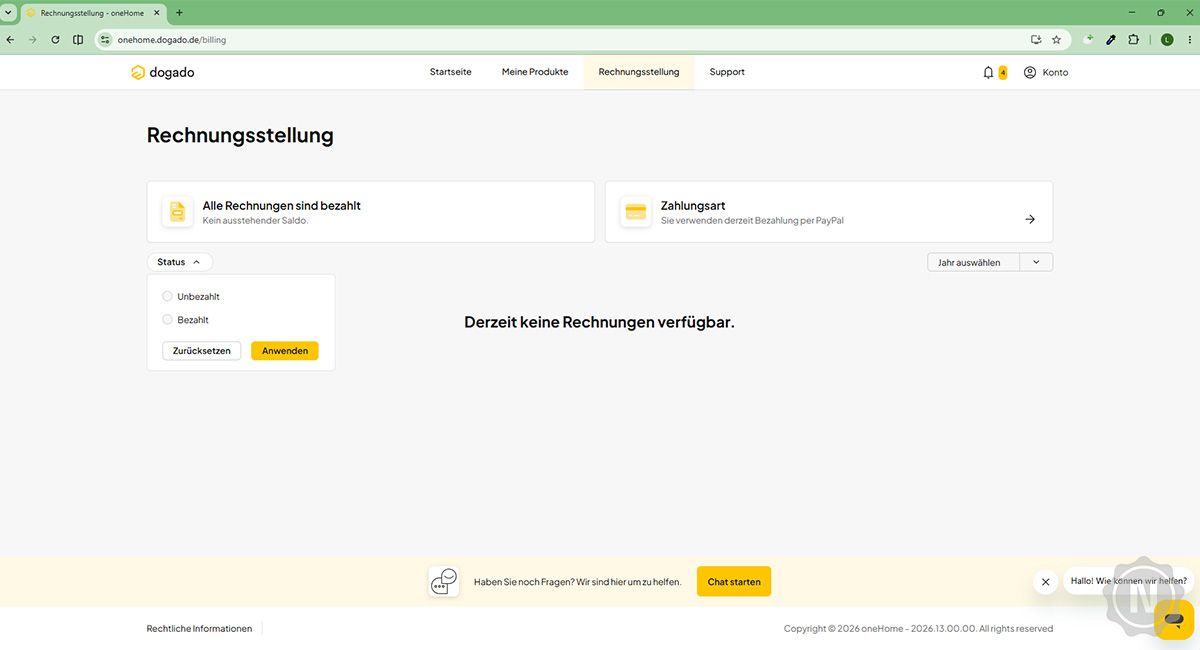Open Zahlungsart via the arrow icon
This screenshot has height=650, width=1200.
1030,219
